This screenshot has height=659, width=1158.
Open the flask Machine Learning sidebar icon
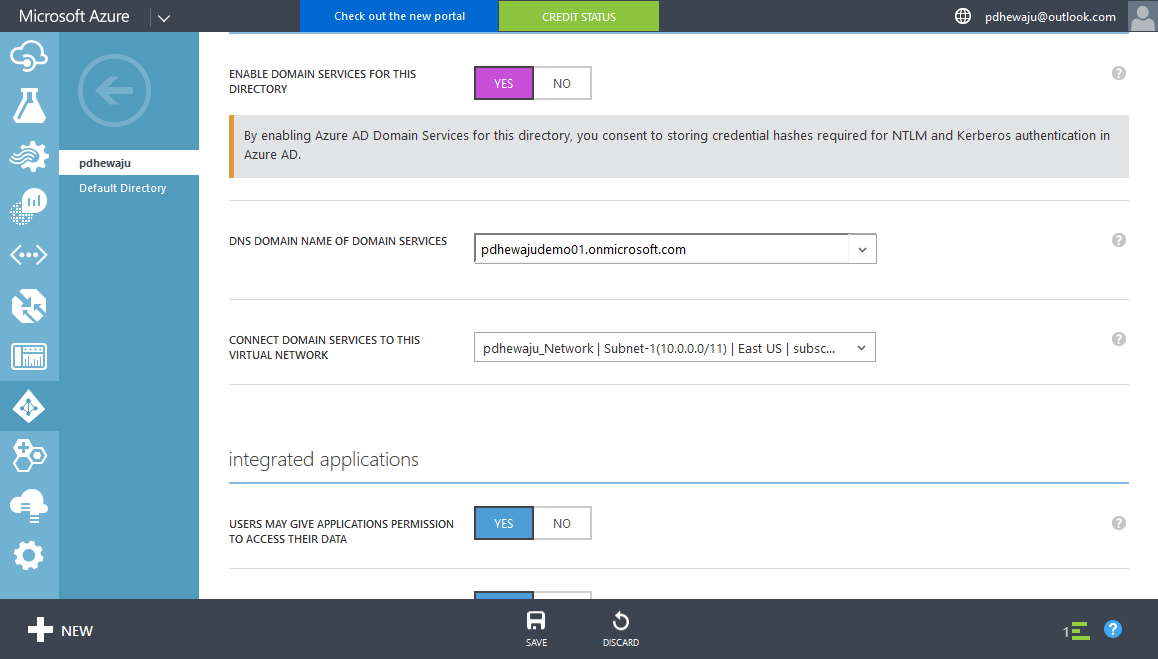pyautogui.click(x=29, y=106)
